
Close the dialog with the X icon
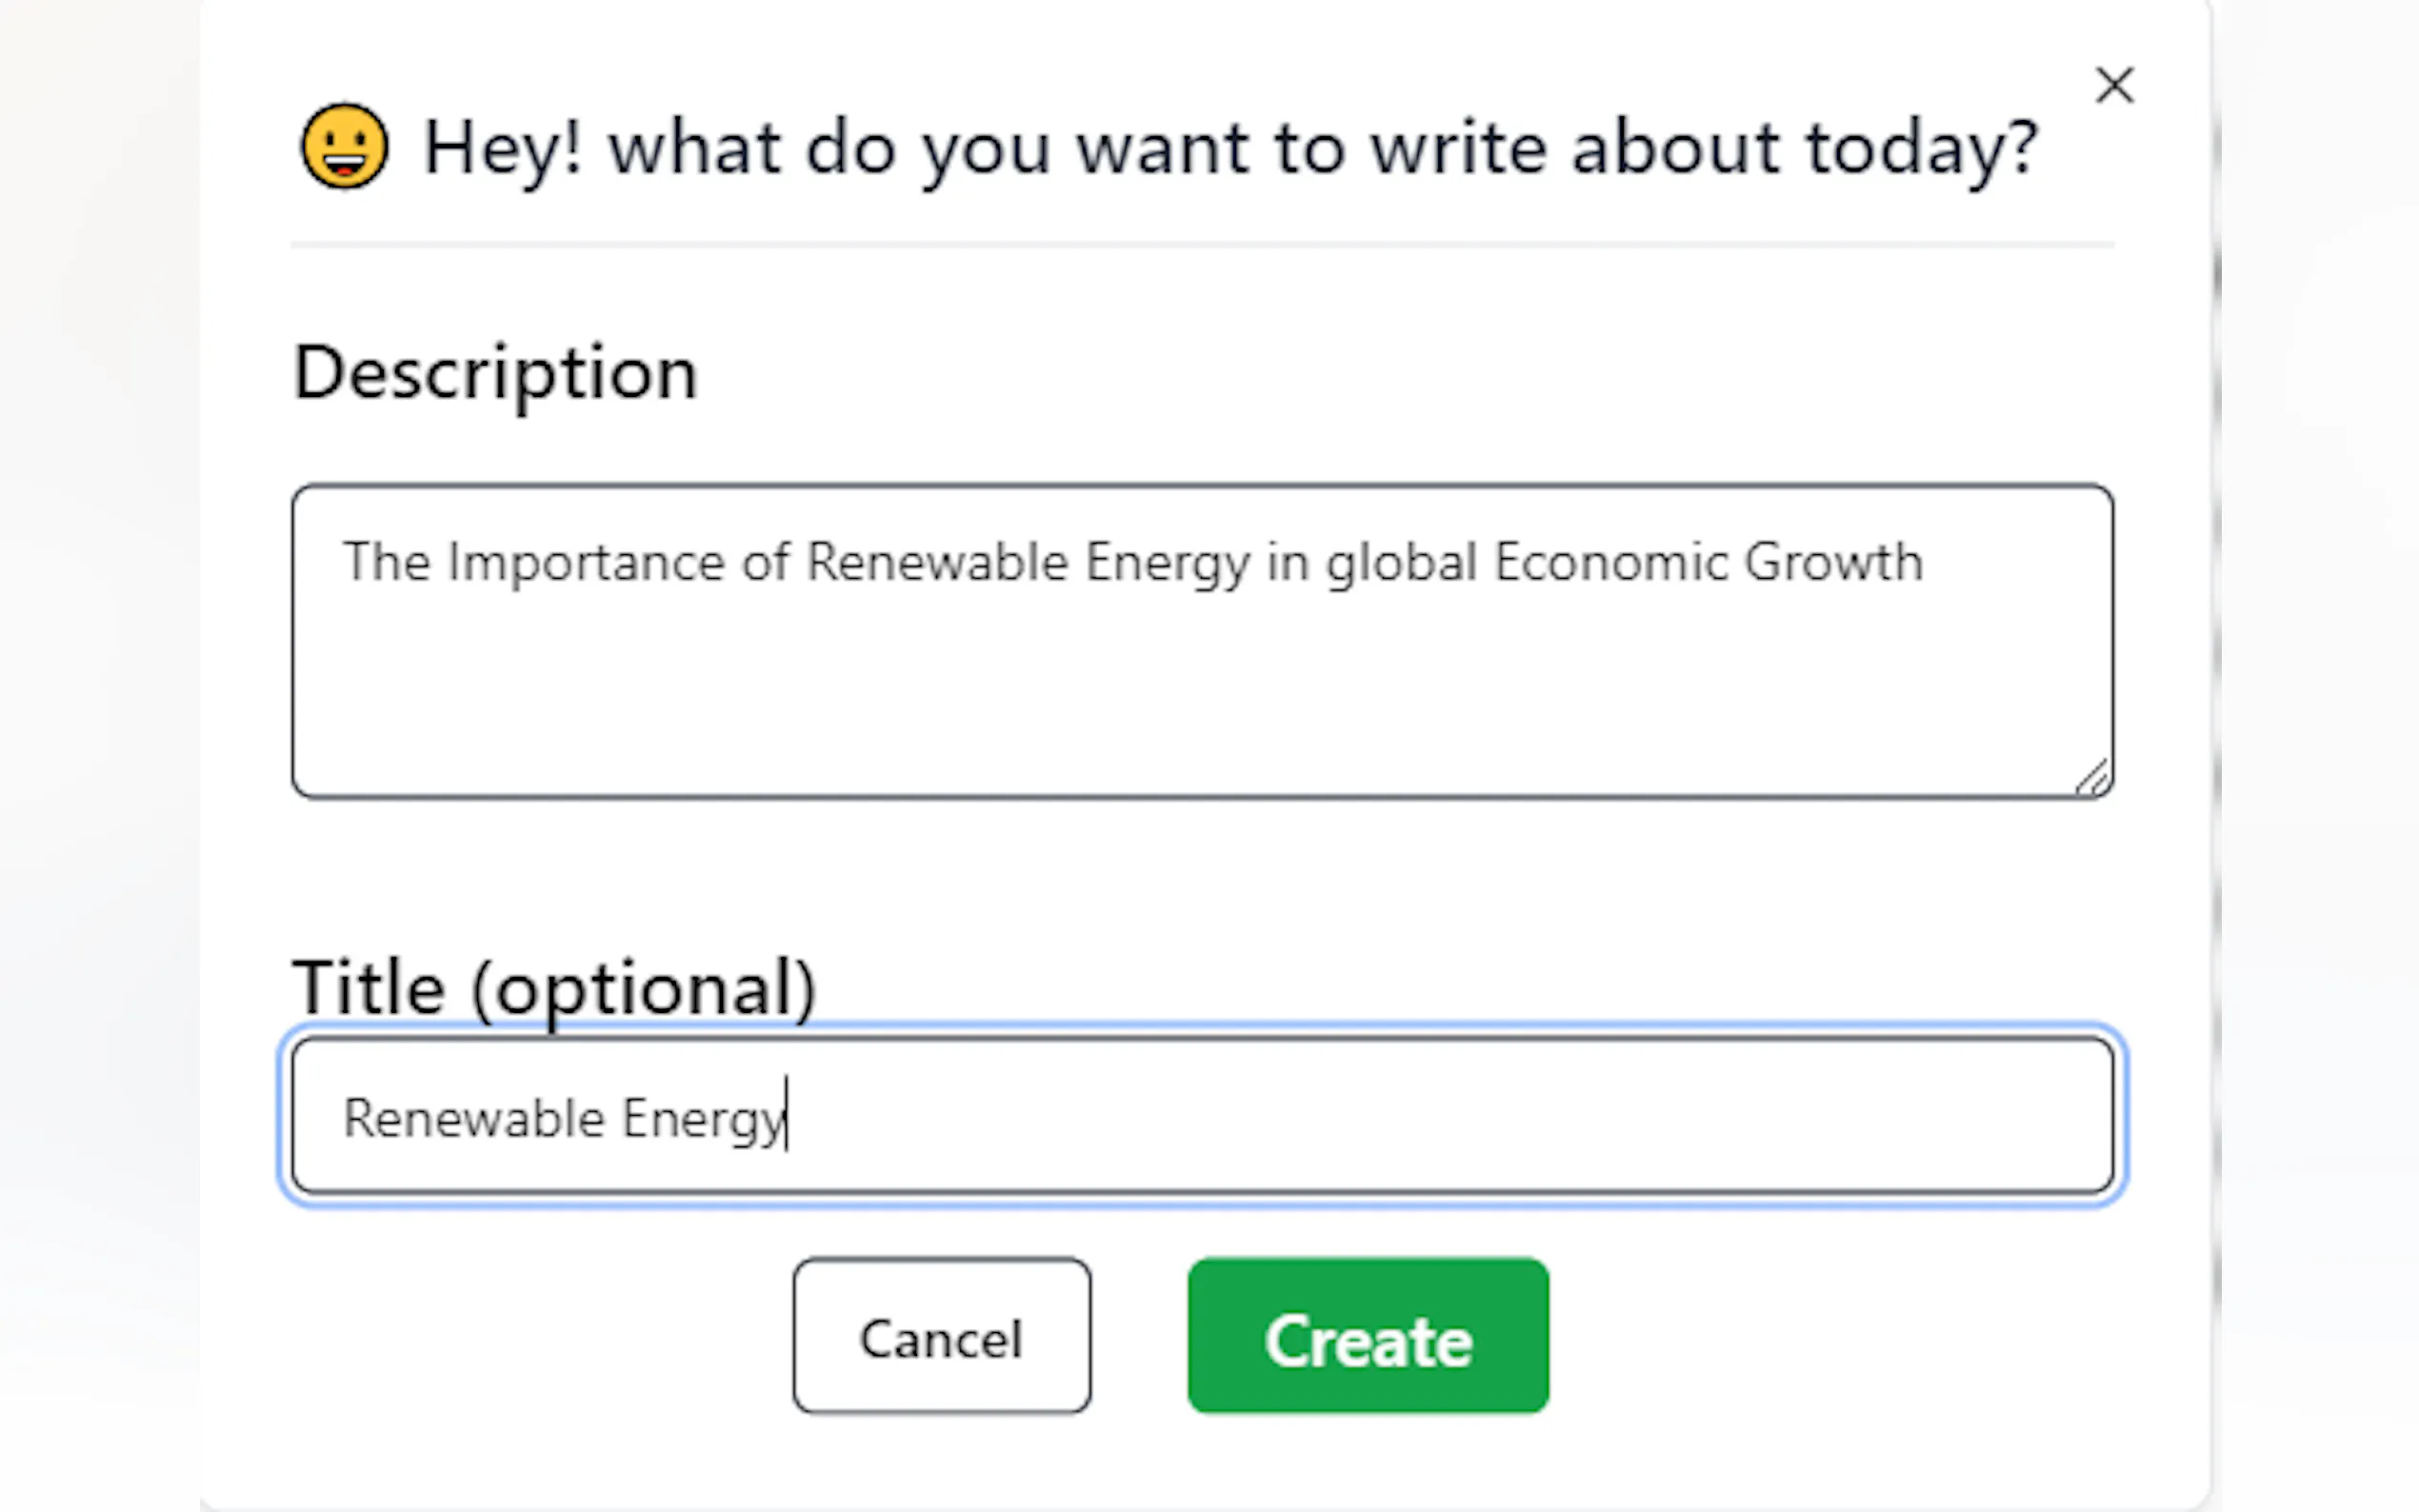(2114, 86)
